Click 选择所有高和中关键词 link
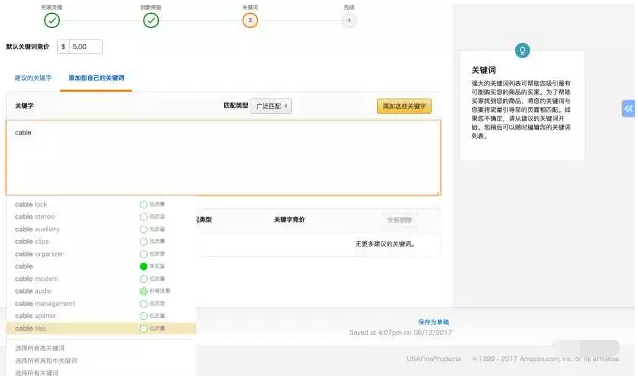The image size is (638, 378). [46, 361]
